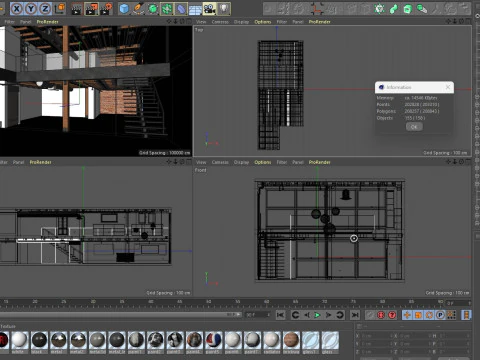Open ProRender menu in Top viewport
This screenshot has height=360, width=480.
(319, 22)
